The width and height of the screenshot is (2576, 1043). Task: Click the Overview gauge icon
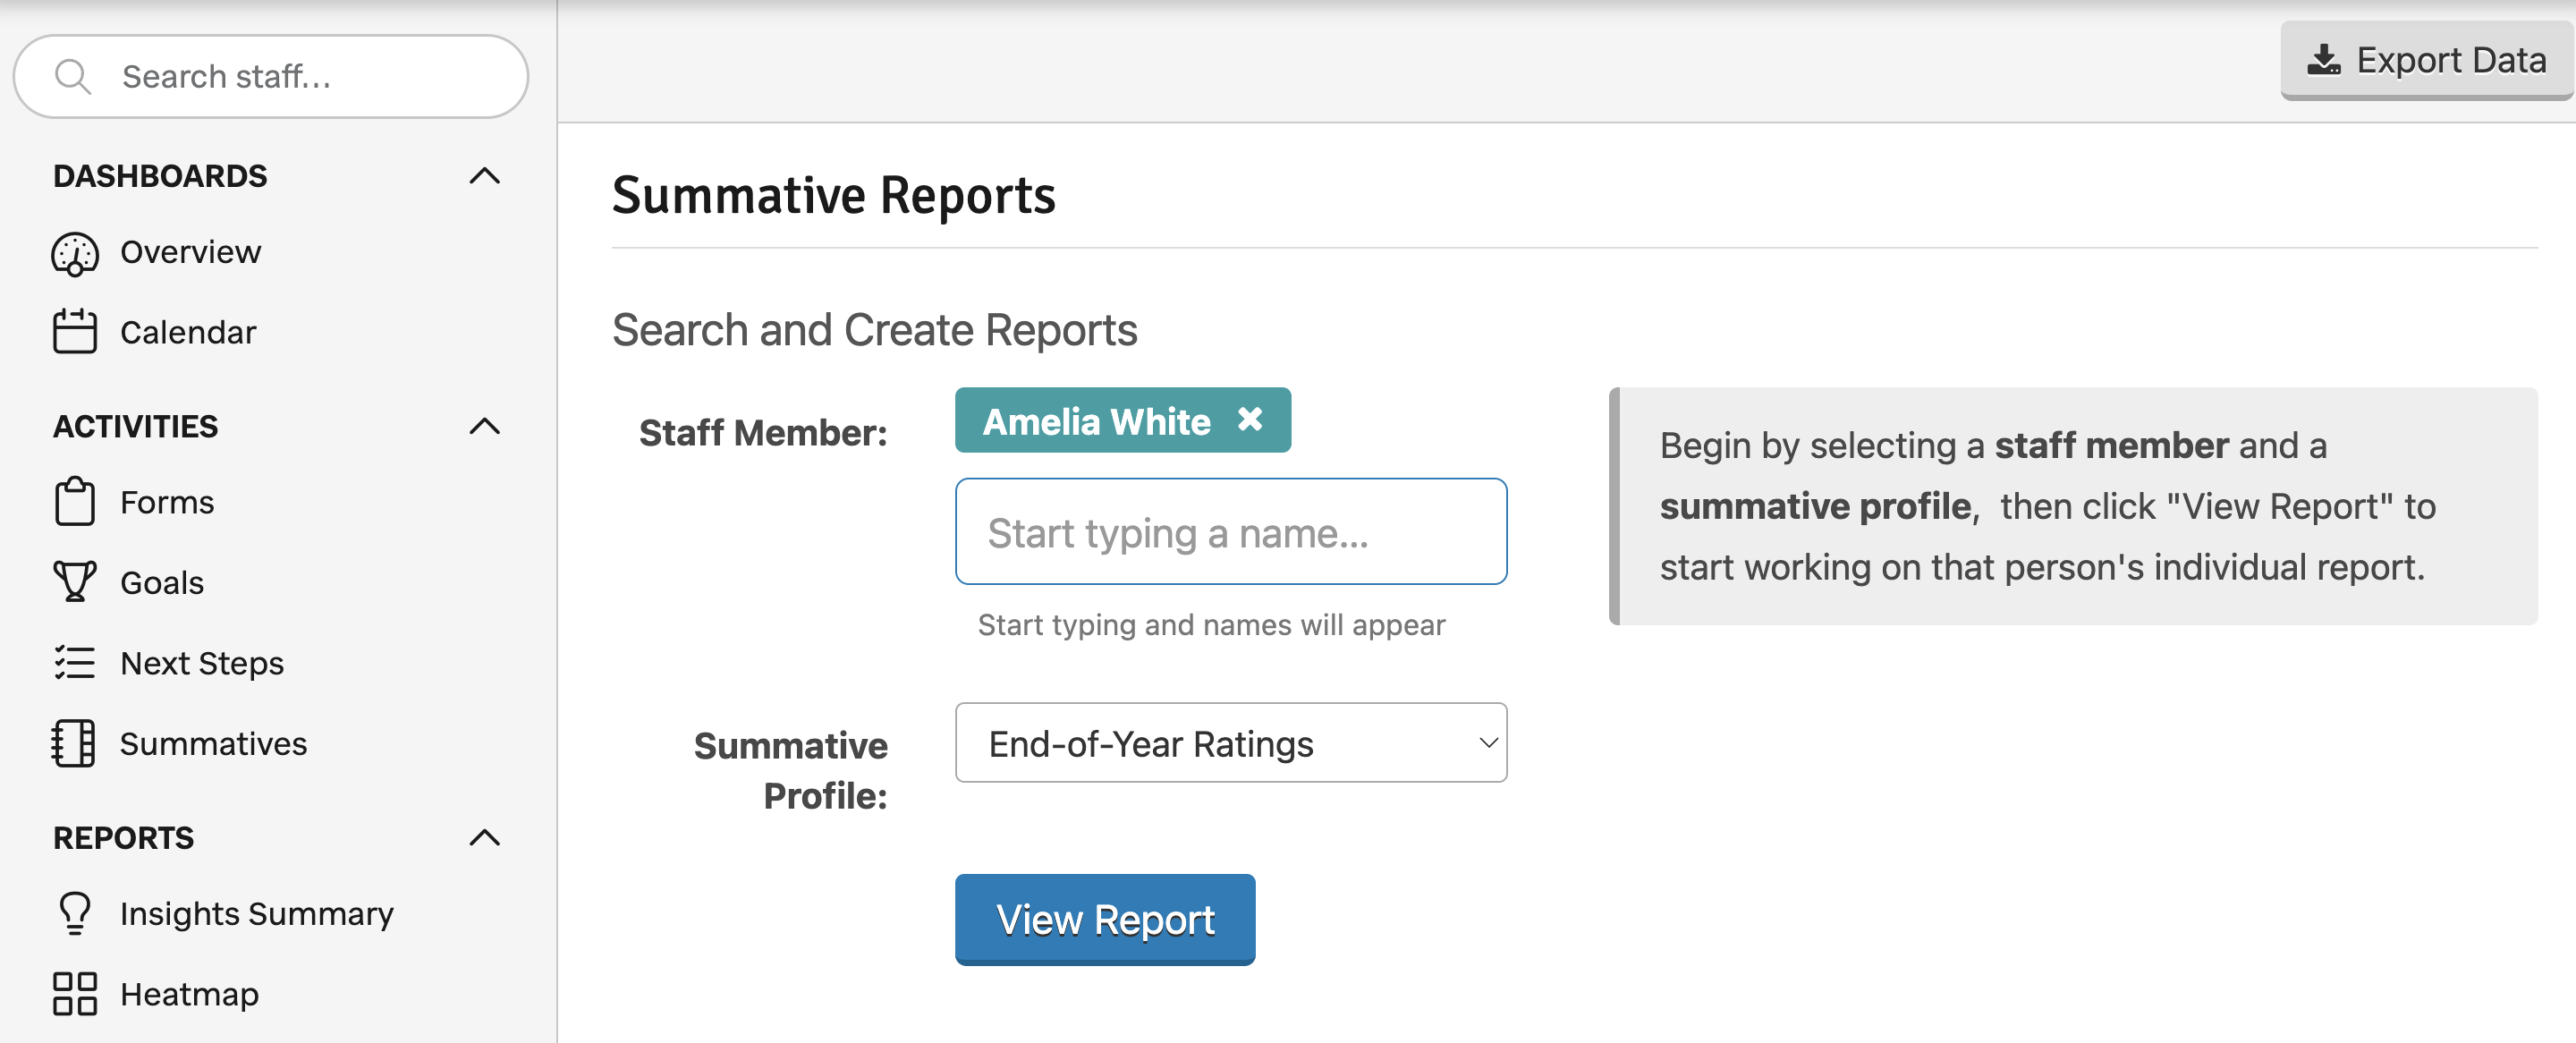click(75, 254)
